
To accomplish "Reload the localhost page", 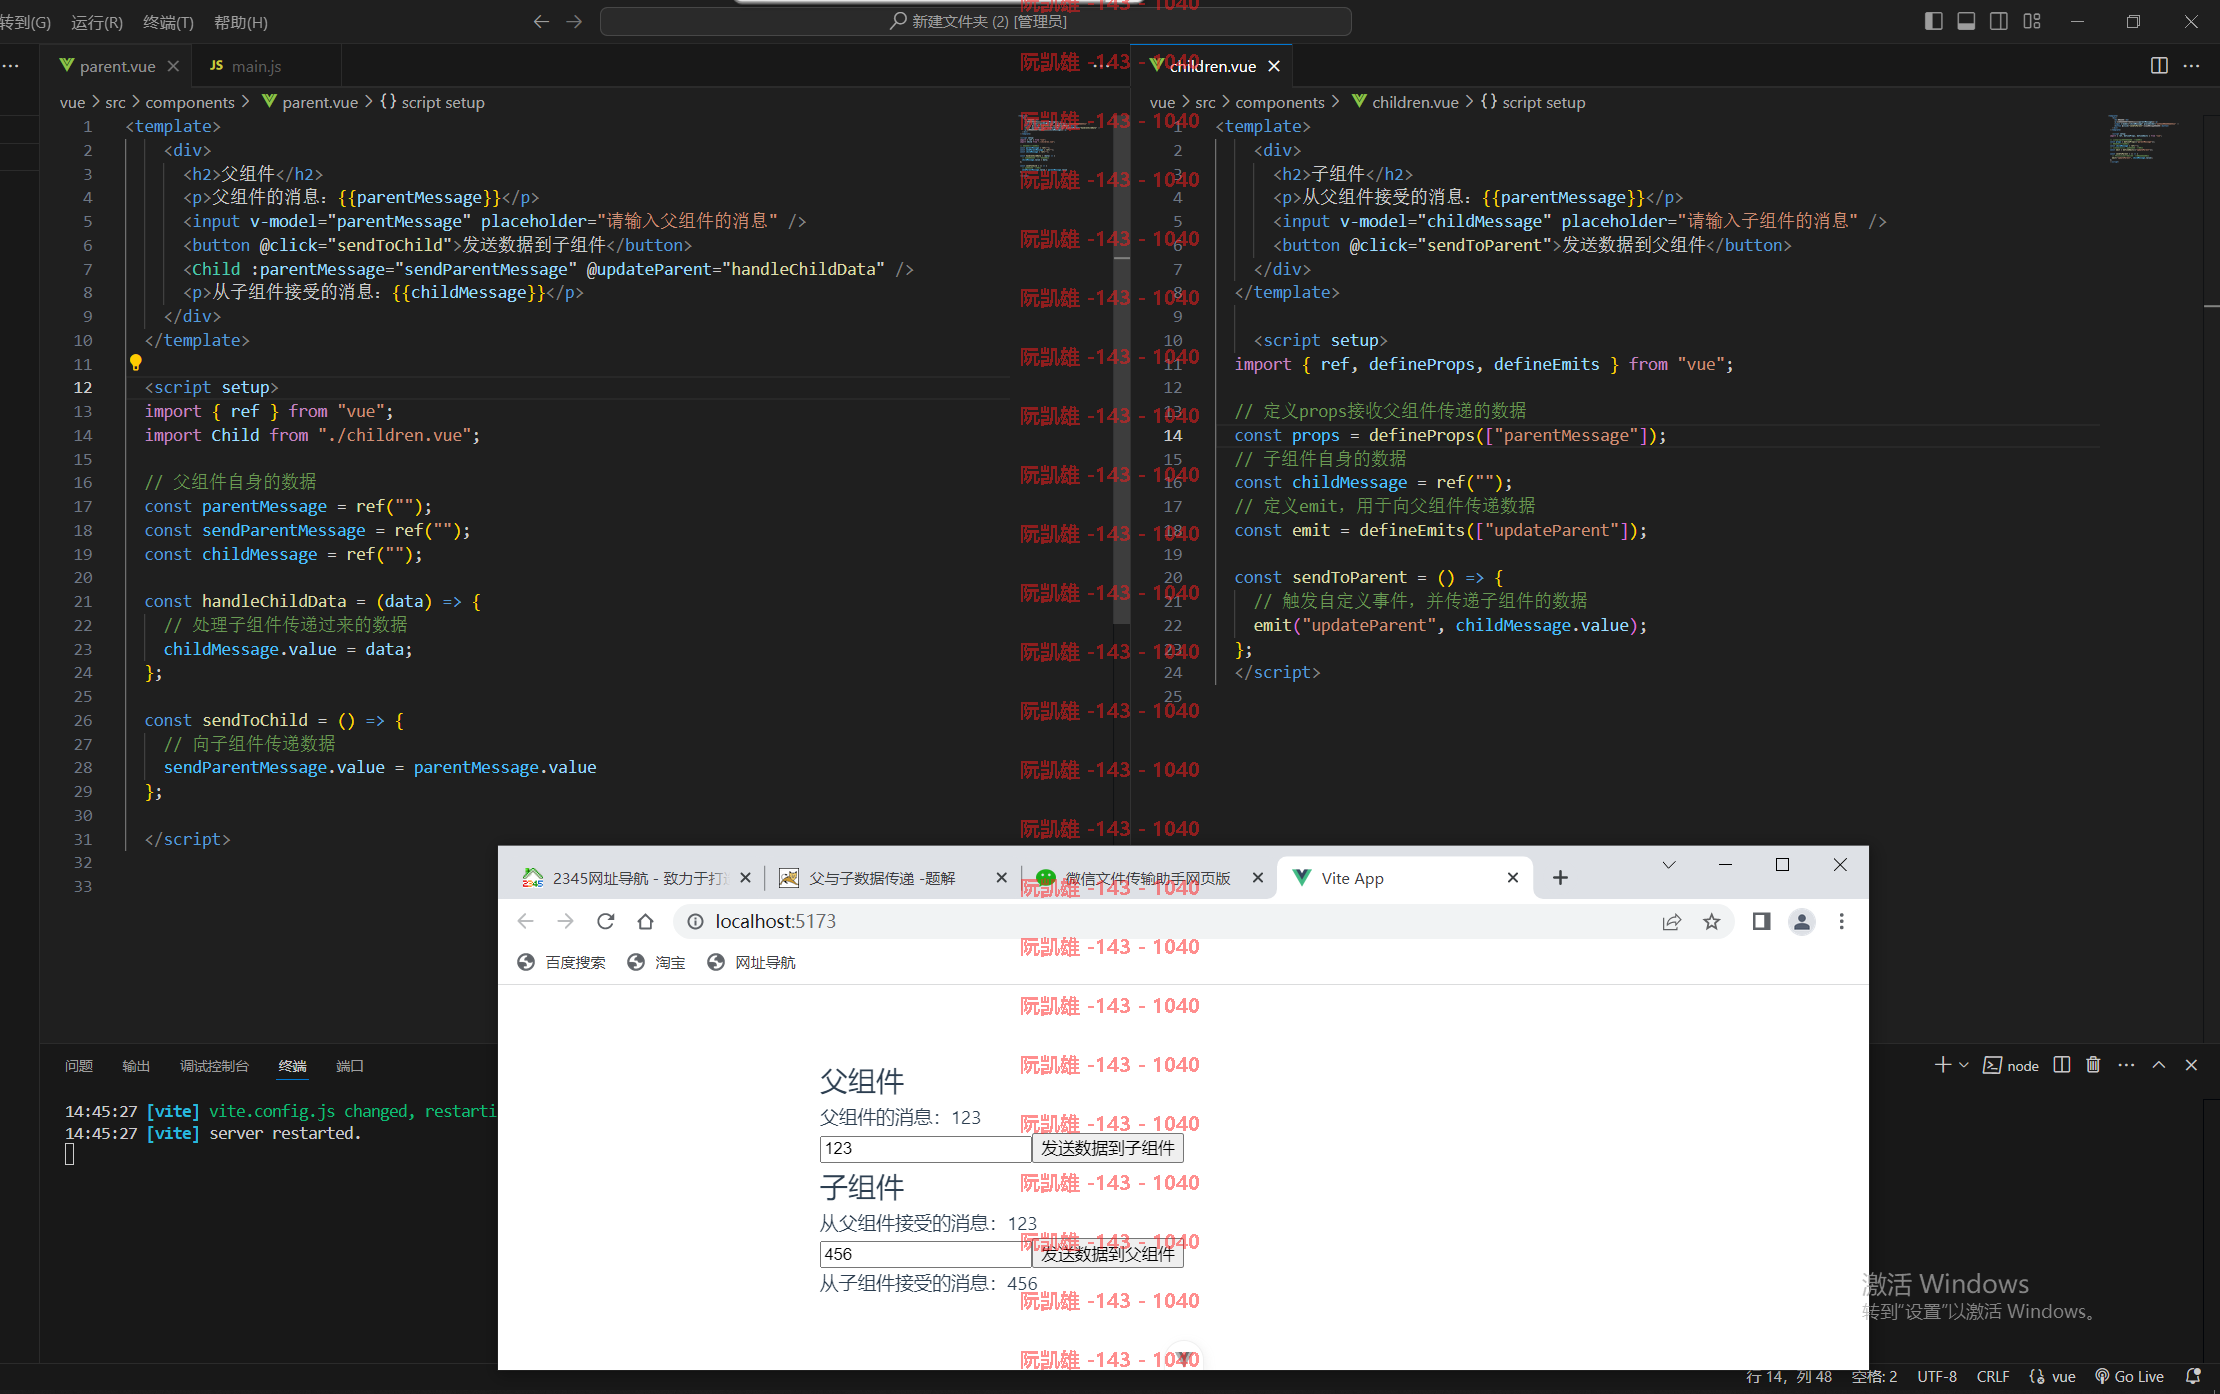I will (x=605, y=921).
